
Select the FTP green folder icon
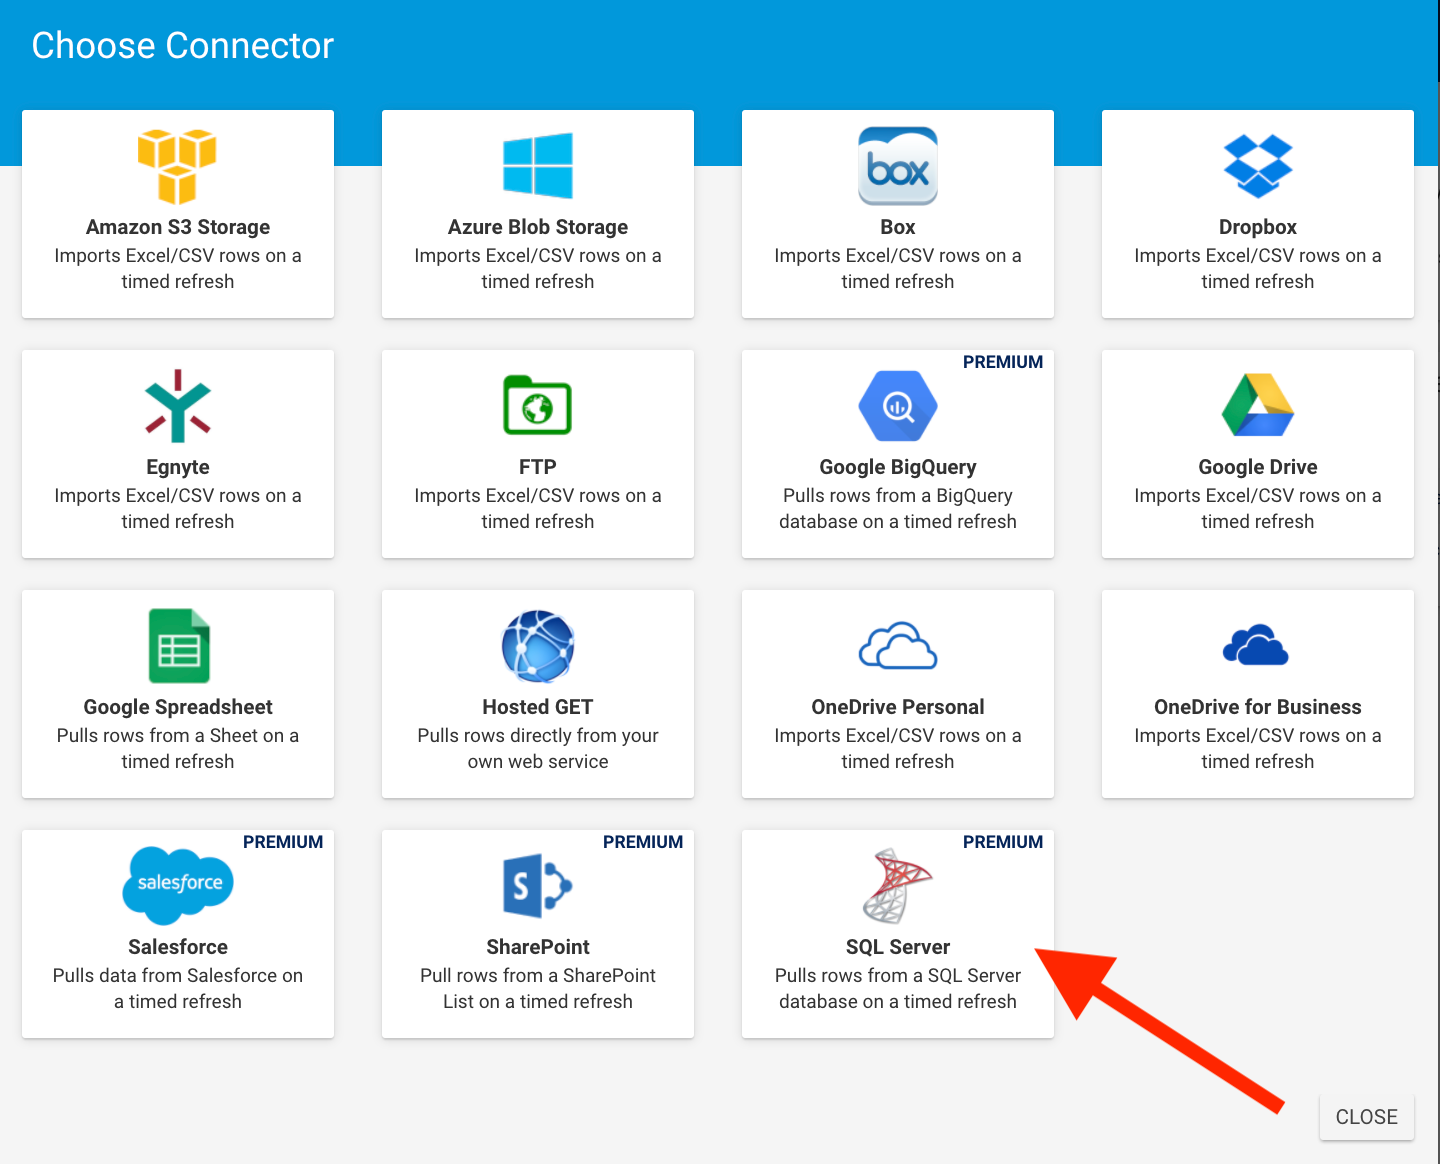538,405
